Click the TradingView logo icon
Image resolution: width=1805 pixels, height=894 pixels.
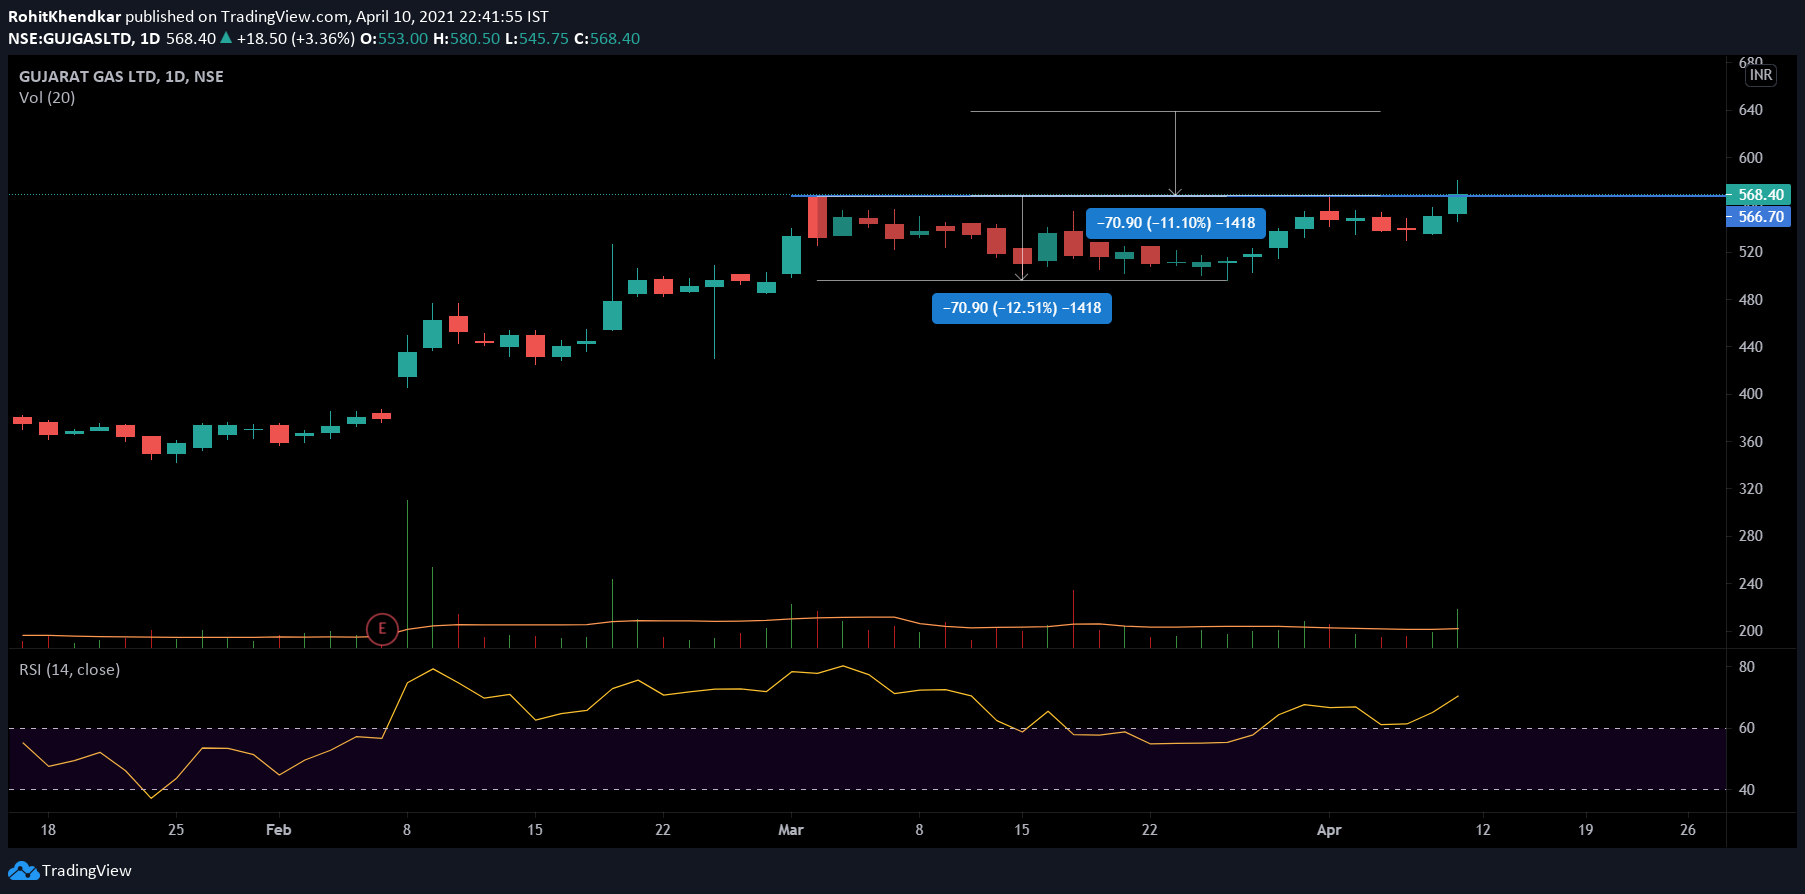pos(23,871)
